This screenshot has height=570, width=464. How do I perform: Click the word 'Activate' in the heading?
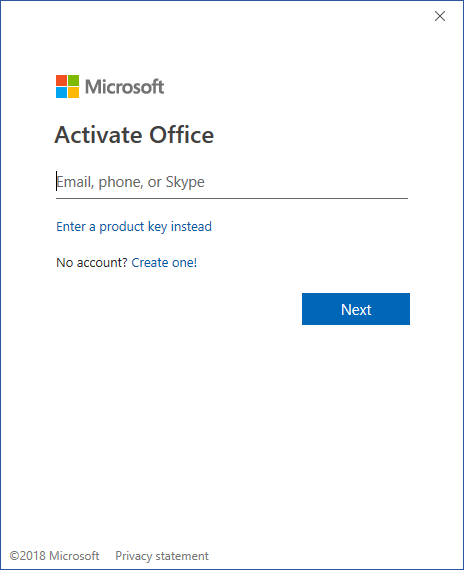[x=99, y=135]
